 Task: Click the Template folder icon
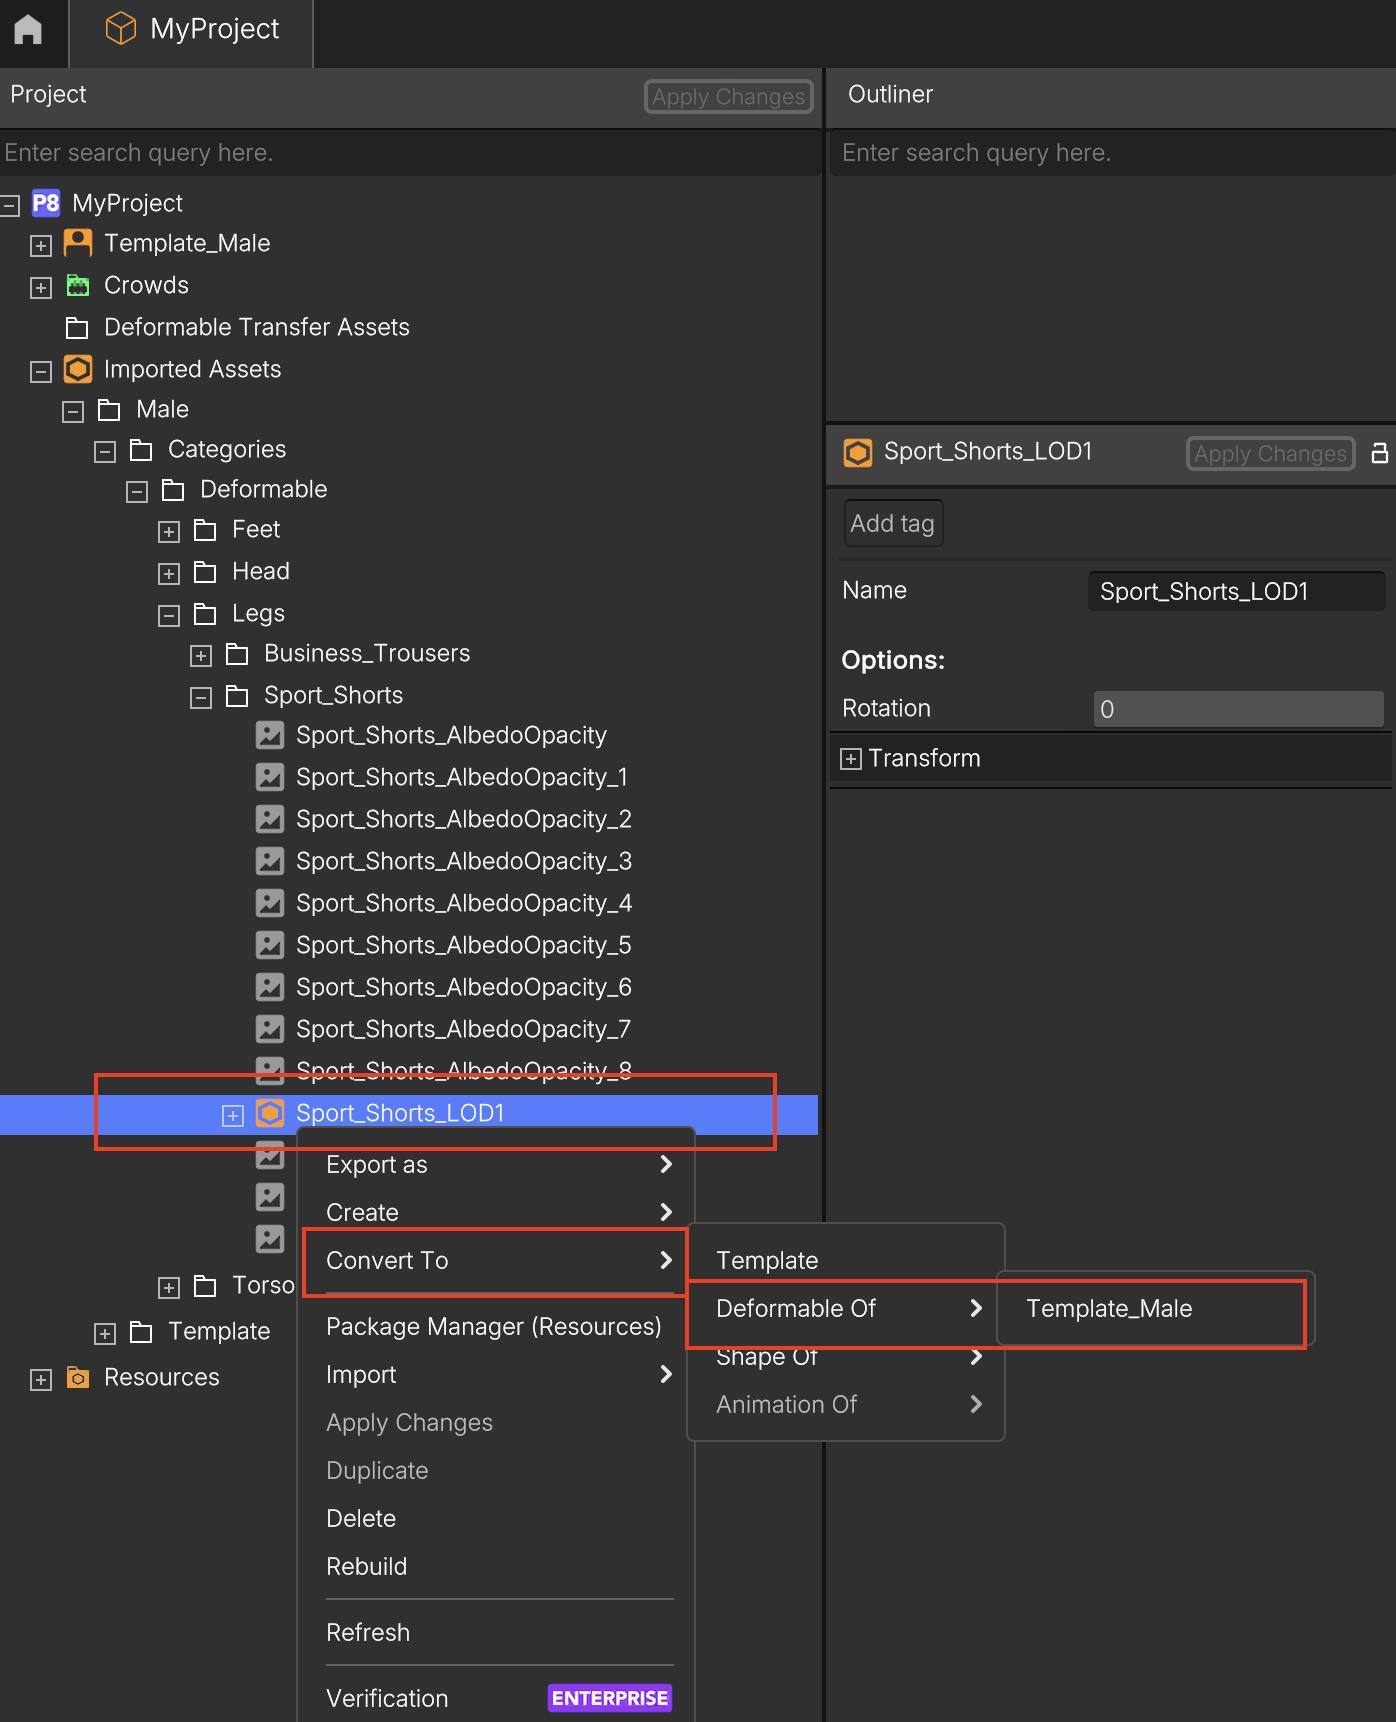141,1332
